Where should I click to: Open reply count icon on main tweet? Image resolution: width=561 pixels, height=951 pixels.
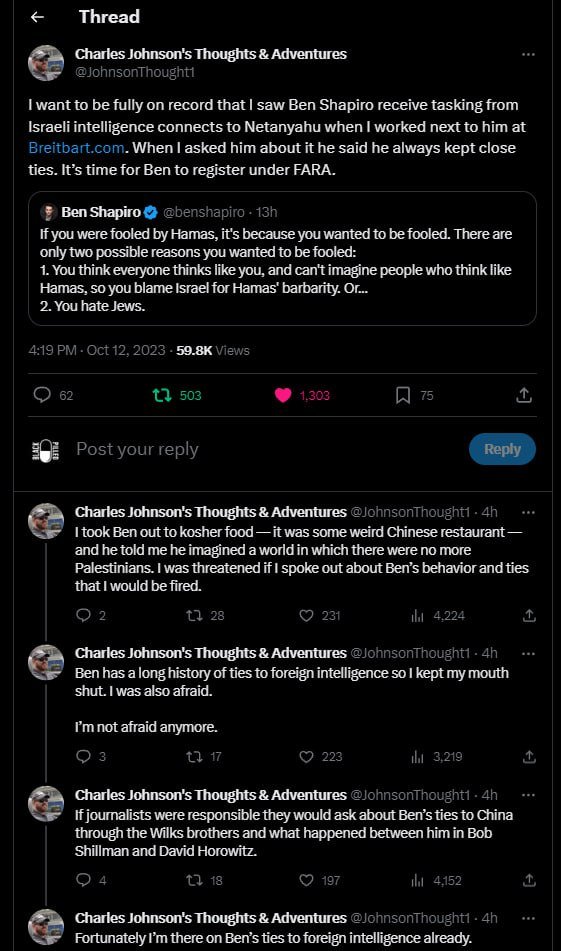pos(42,395)
